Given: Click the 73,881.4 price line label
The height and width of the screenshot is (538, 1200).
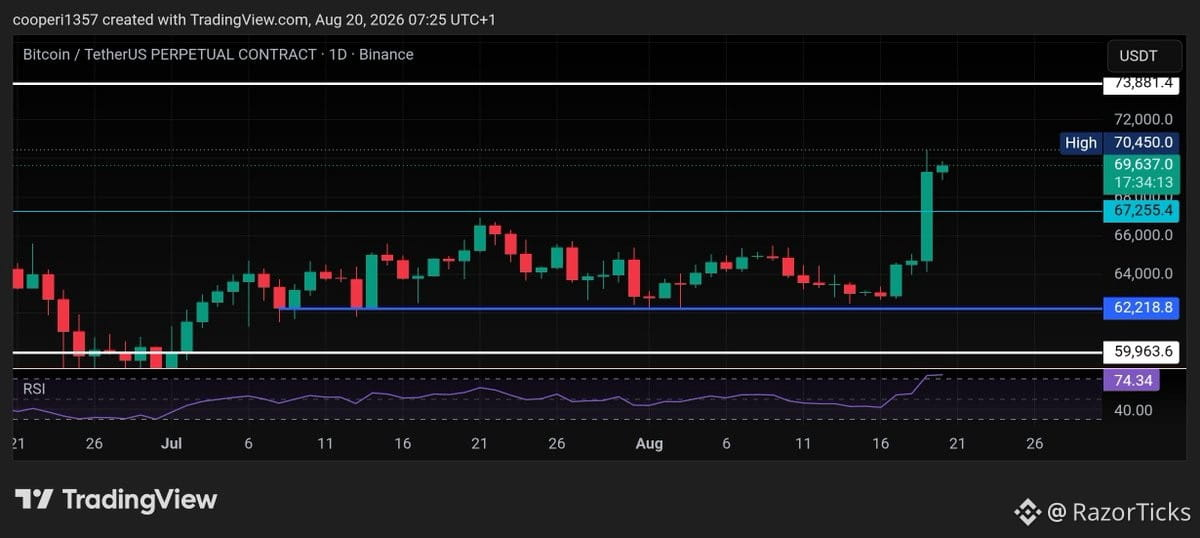Looking at the screenshot, I should click(1140, 84).
